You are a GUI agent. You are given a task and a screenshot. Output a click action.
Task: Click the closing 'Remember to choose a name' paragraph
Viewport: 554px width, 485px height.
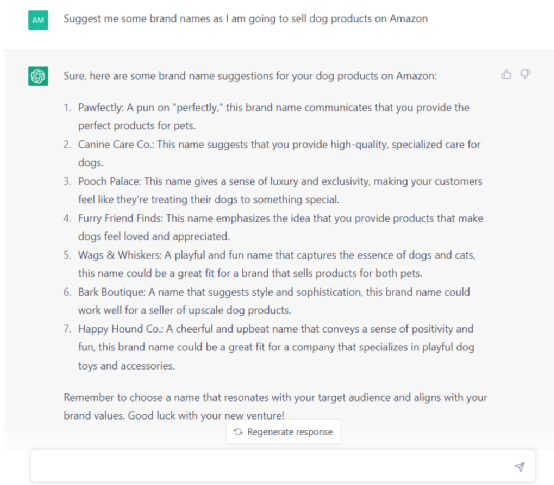275,407
